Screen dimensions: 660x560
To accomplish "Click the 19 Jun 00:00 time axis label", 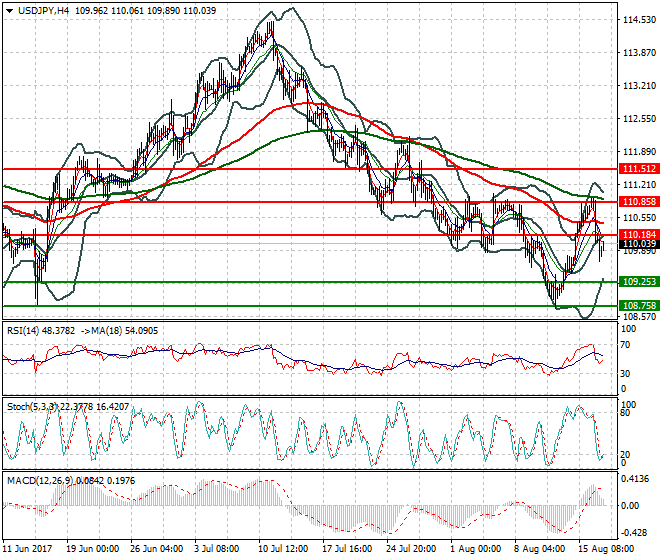I will coord(93,549).
